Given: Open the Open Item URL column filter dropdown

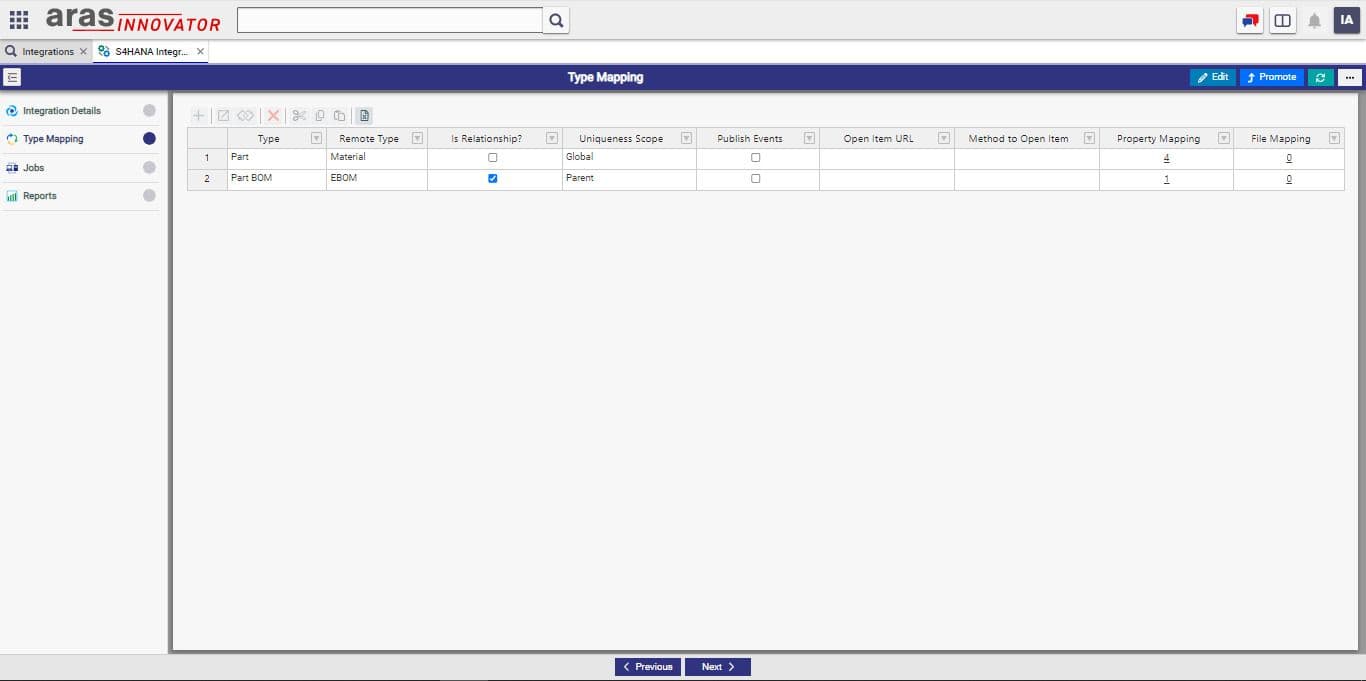Looking at the screenshot, I should [x=944, y=138].
